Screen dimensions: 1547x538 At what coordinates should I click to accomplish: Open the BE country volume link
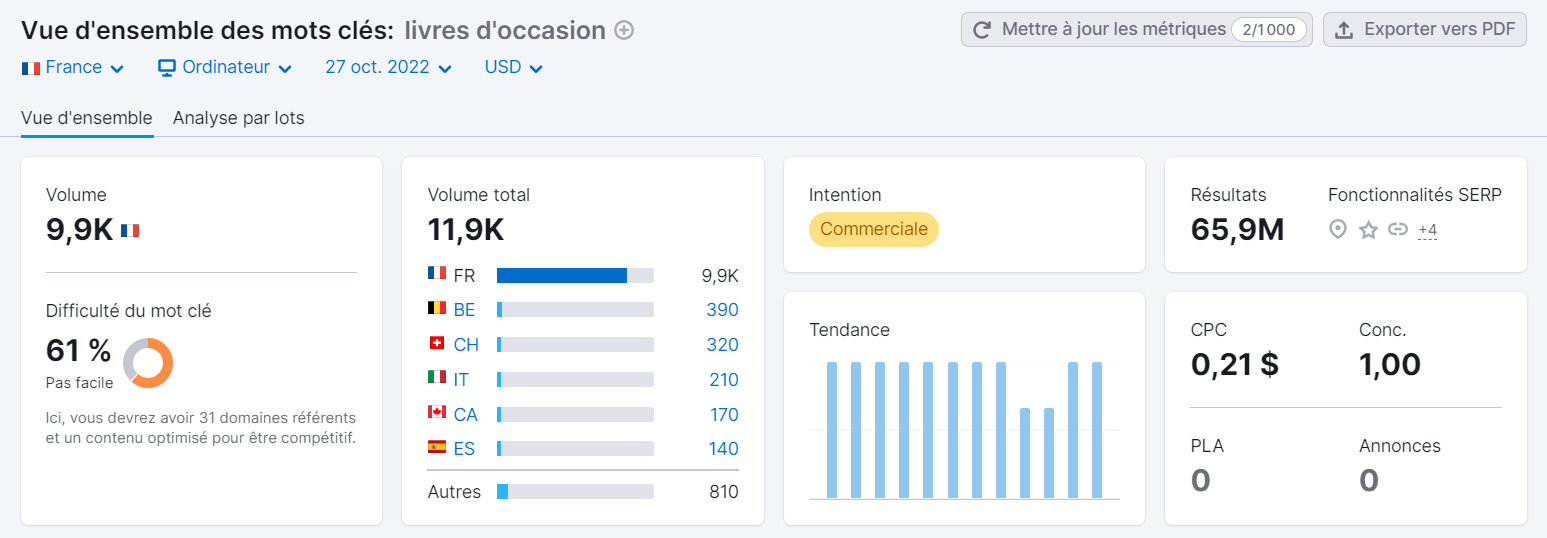point(464,310)
